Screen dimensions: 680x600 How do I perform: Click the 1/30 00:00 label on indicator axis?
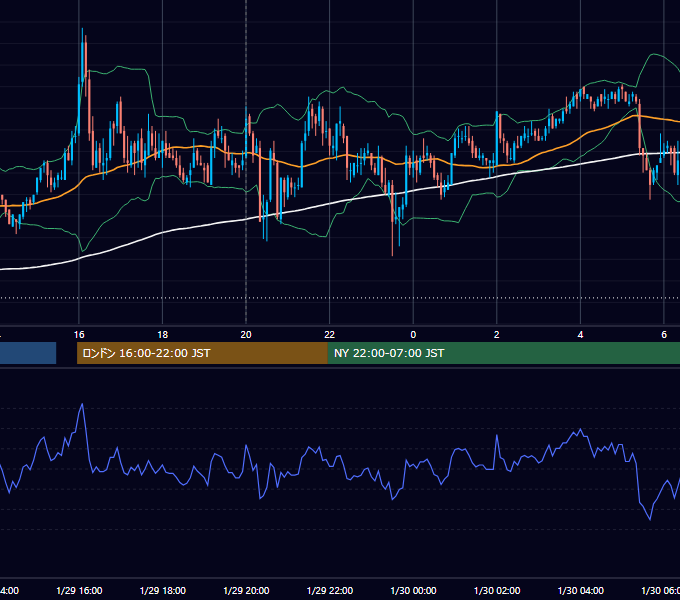[413, 590]
